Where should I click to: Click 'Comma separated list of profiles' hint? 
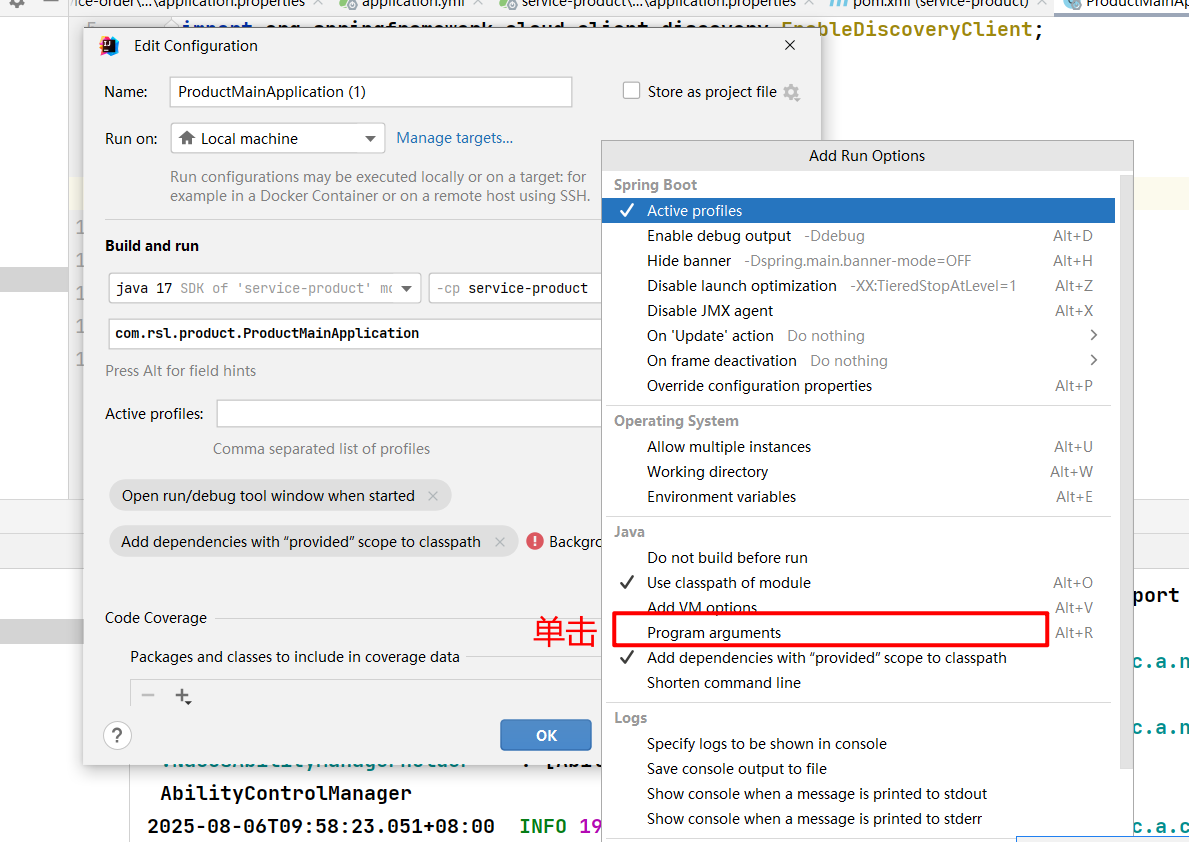tap(322, 449)
